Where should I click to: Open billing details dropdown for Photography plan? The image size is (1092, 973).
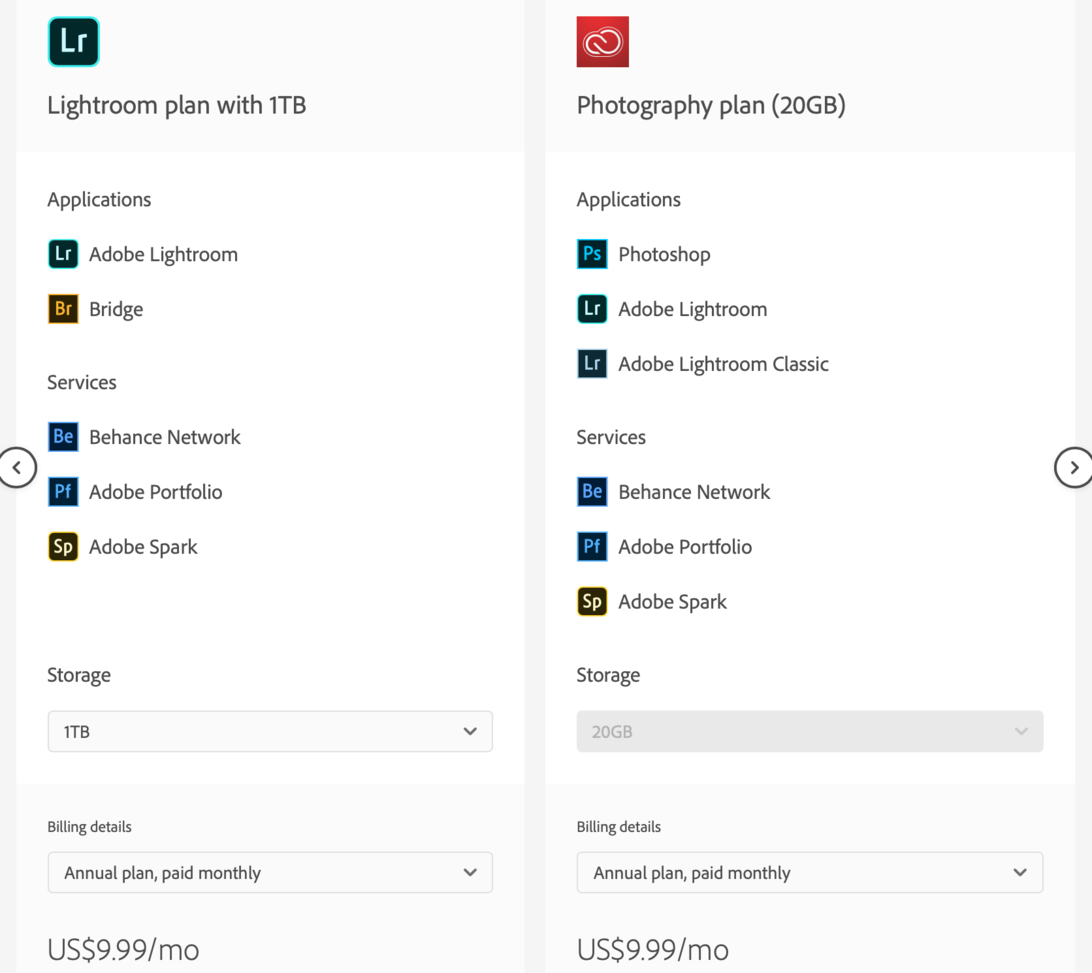point(809,873)
